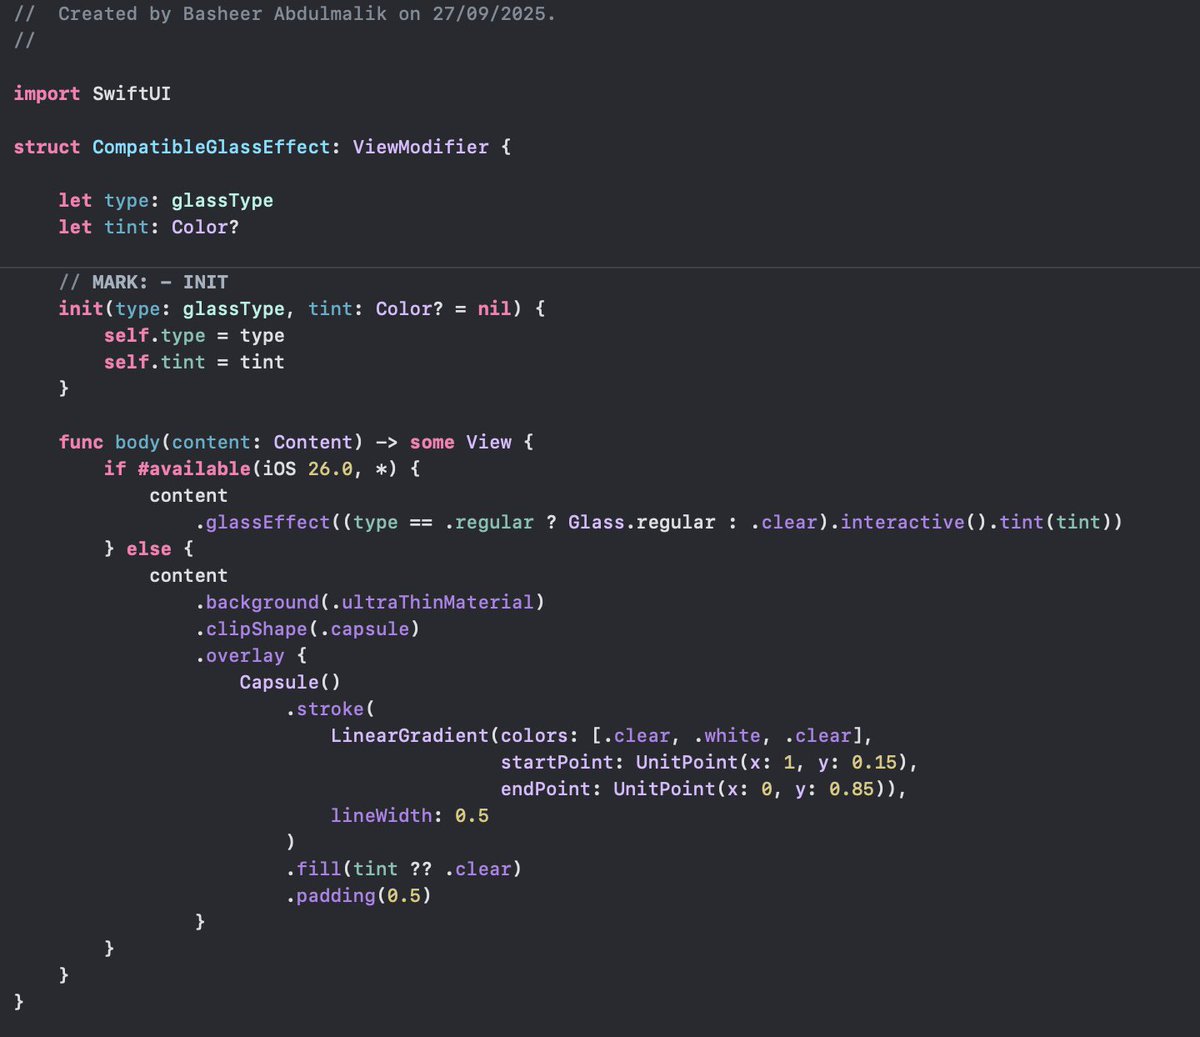Click 'nil' default value in init
1200x1037 pixels.
tap(494, 308)
